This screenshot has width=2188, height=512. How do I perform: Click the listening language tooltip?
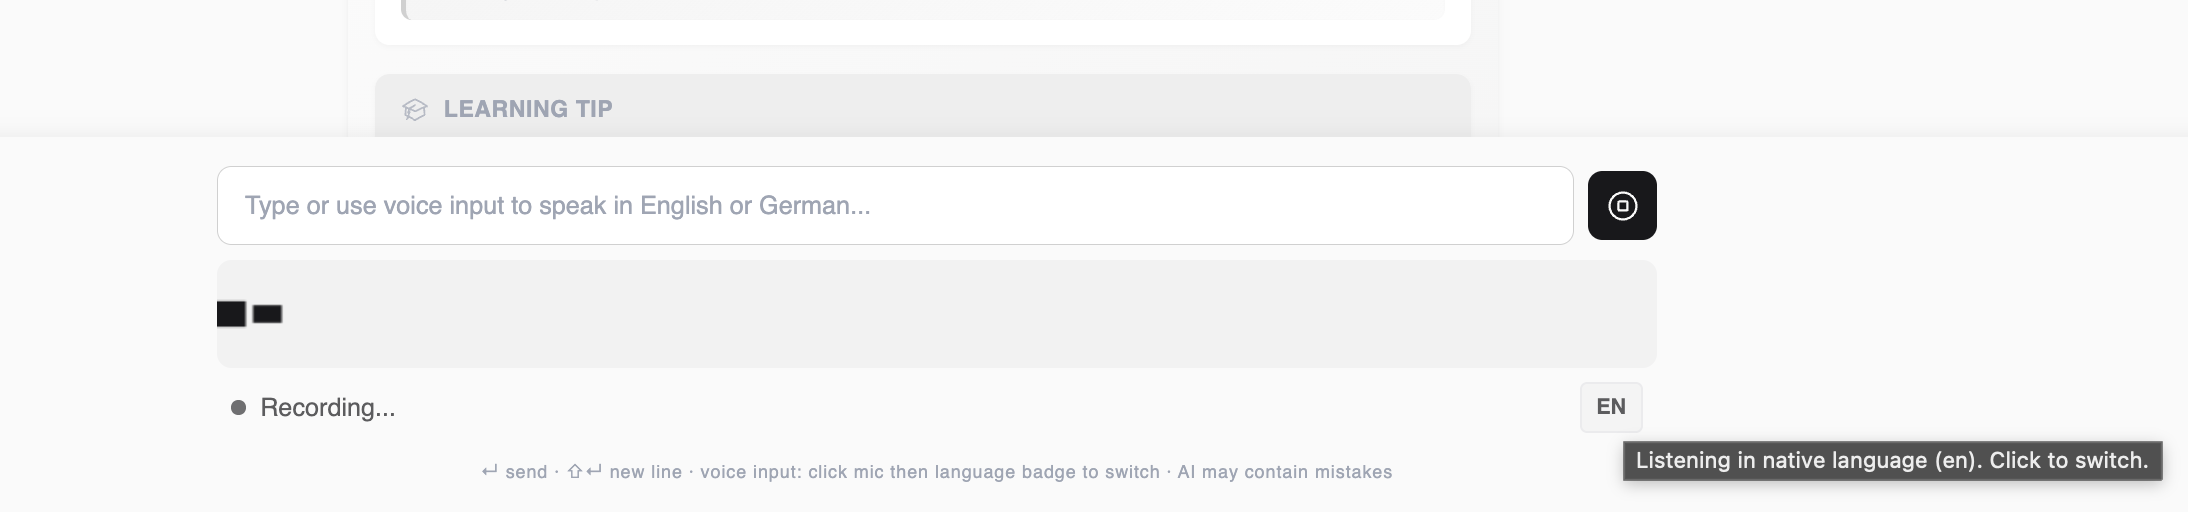pyautogui.click(x=1891, y=461)
